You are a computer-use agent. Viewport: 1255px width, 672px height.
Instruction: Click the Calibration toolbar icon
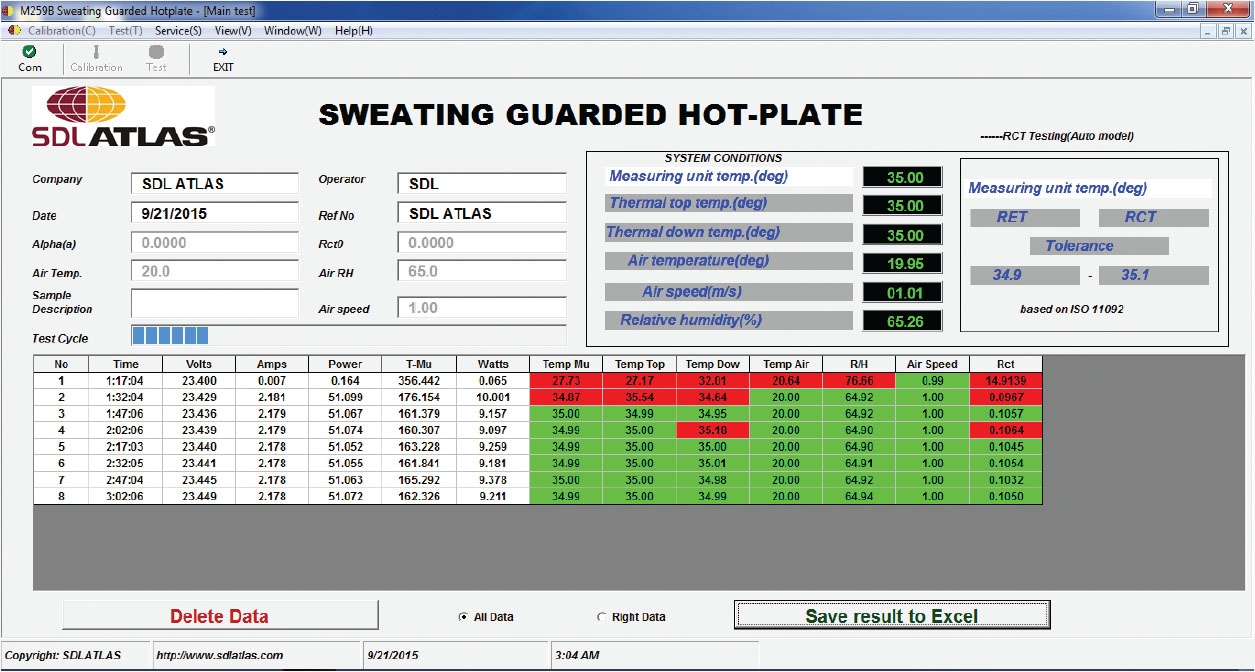(x=96, y=59)
